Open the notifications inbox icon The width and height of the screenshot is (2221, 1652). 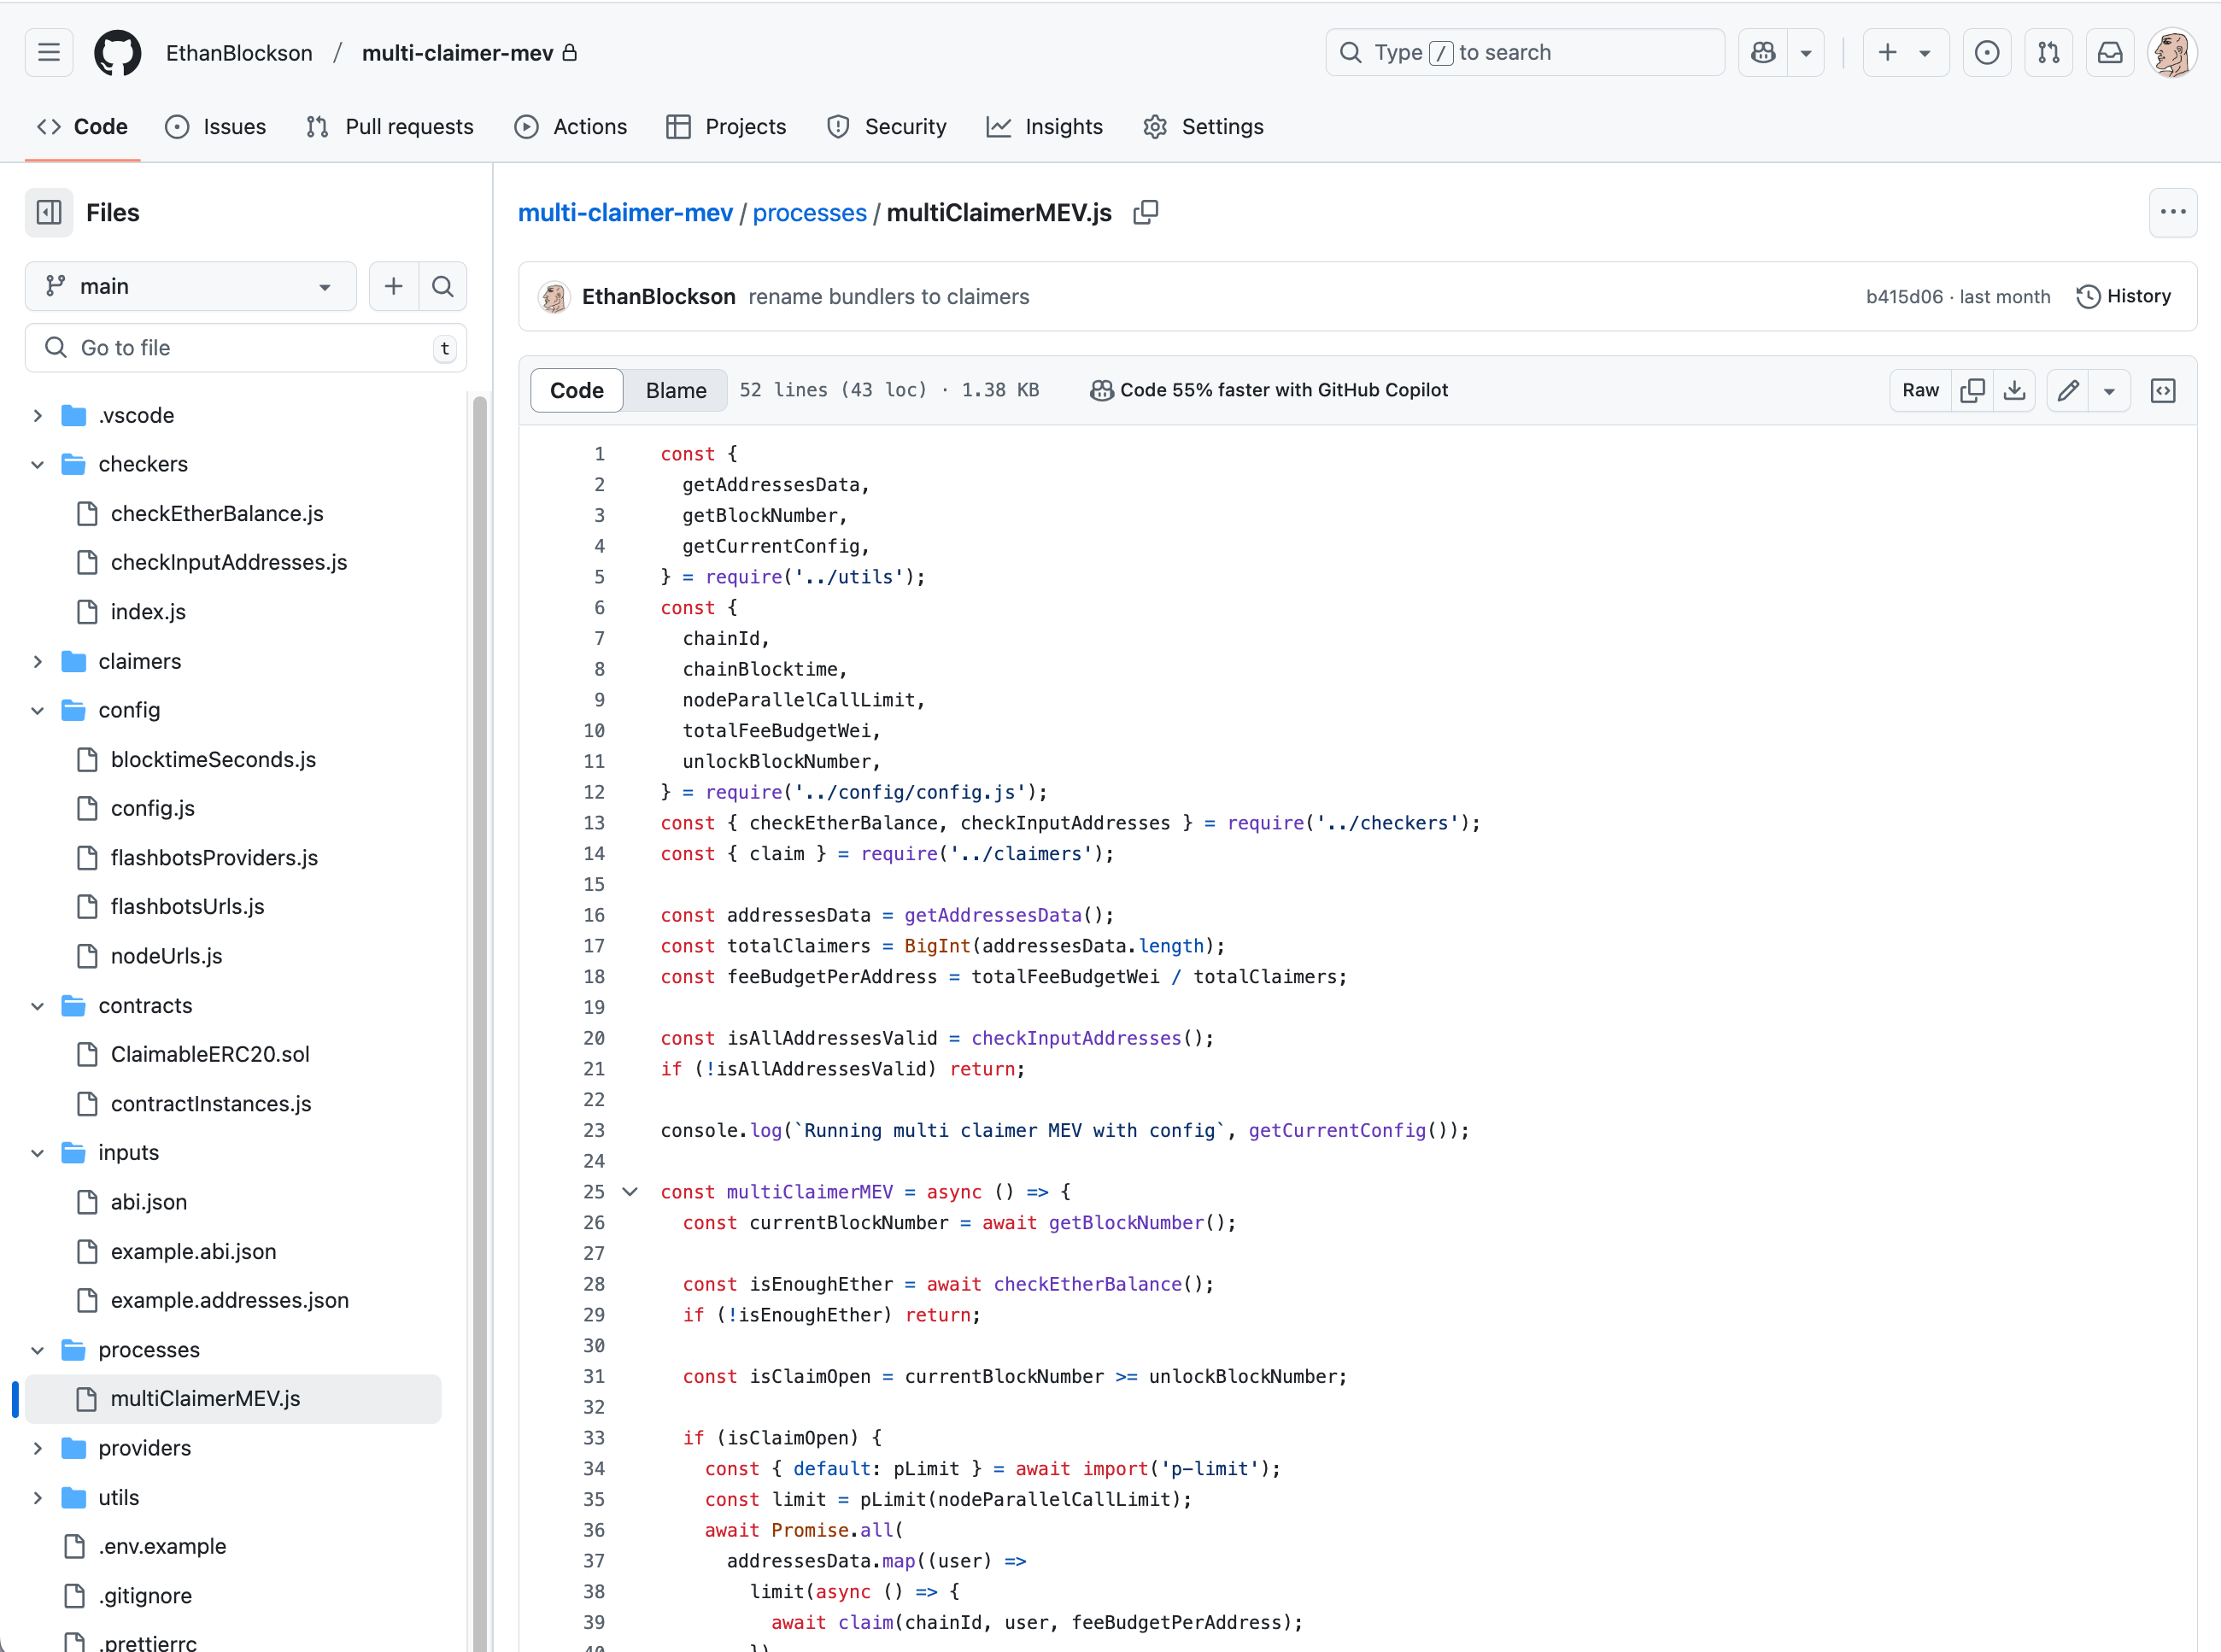point(2110,52)
